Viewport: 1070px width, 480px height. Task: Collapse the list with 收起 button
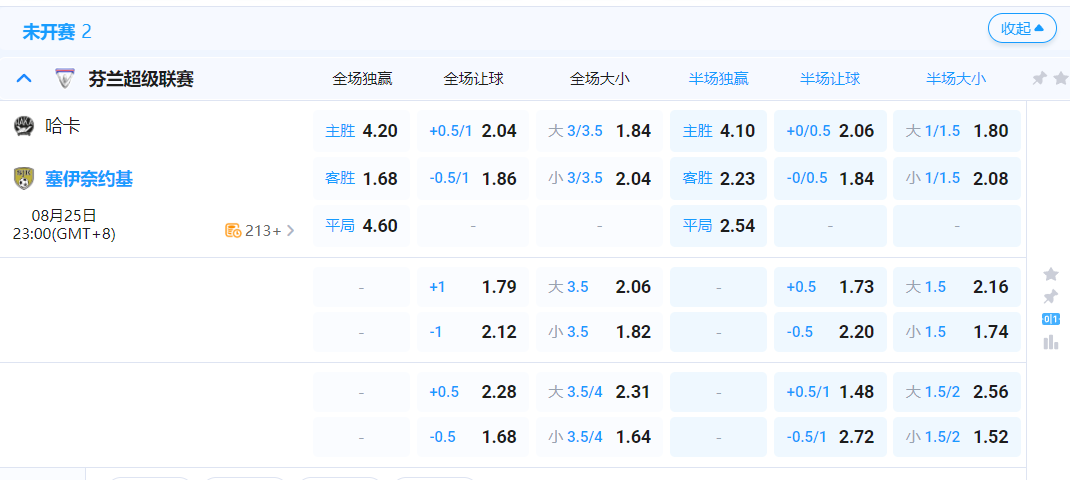[x=1022, y=28]
